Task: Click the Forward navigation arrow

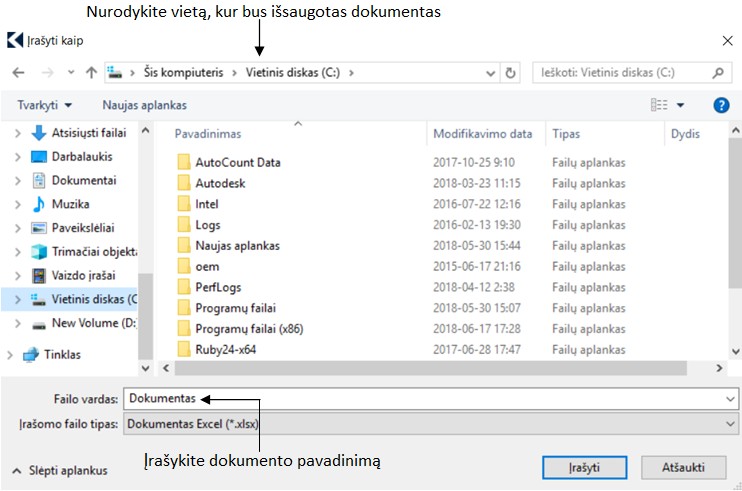Action: [47, 72]
